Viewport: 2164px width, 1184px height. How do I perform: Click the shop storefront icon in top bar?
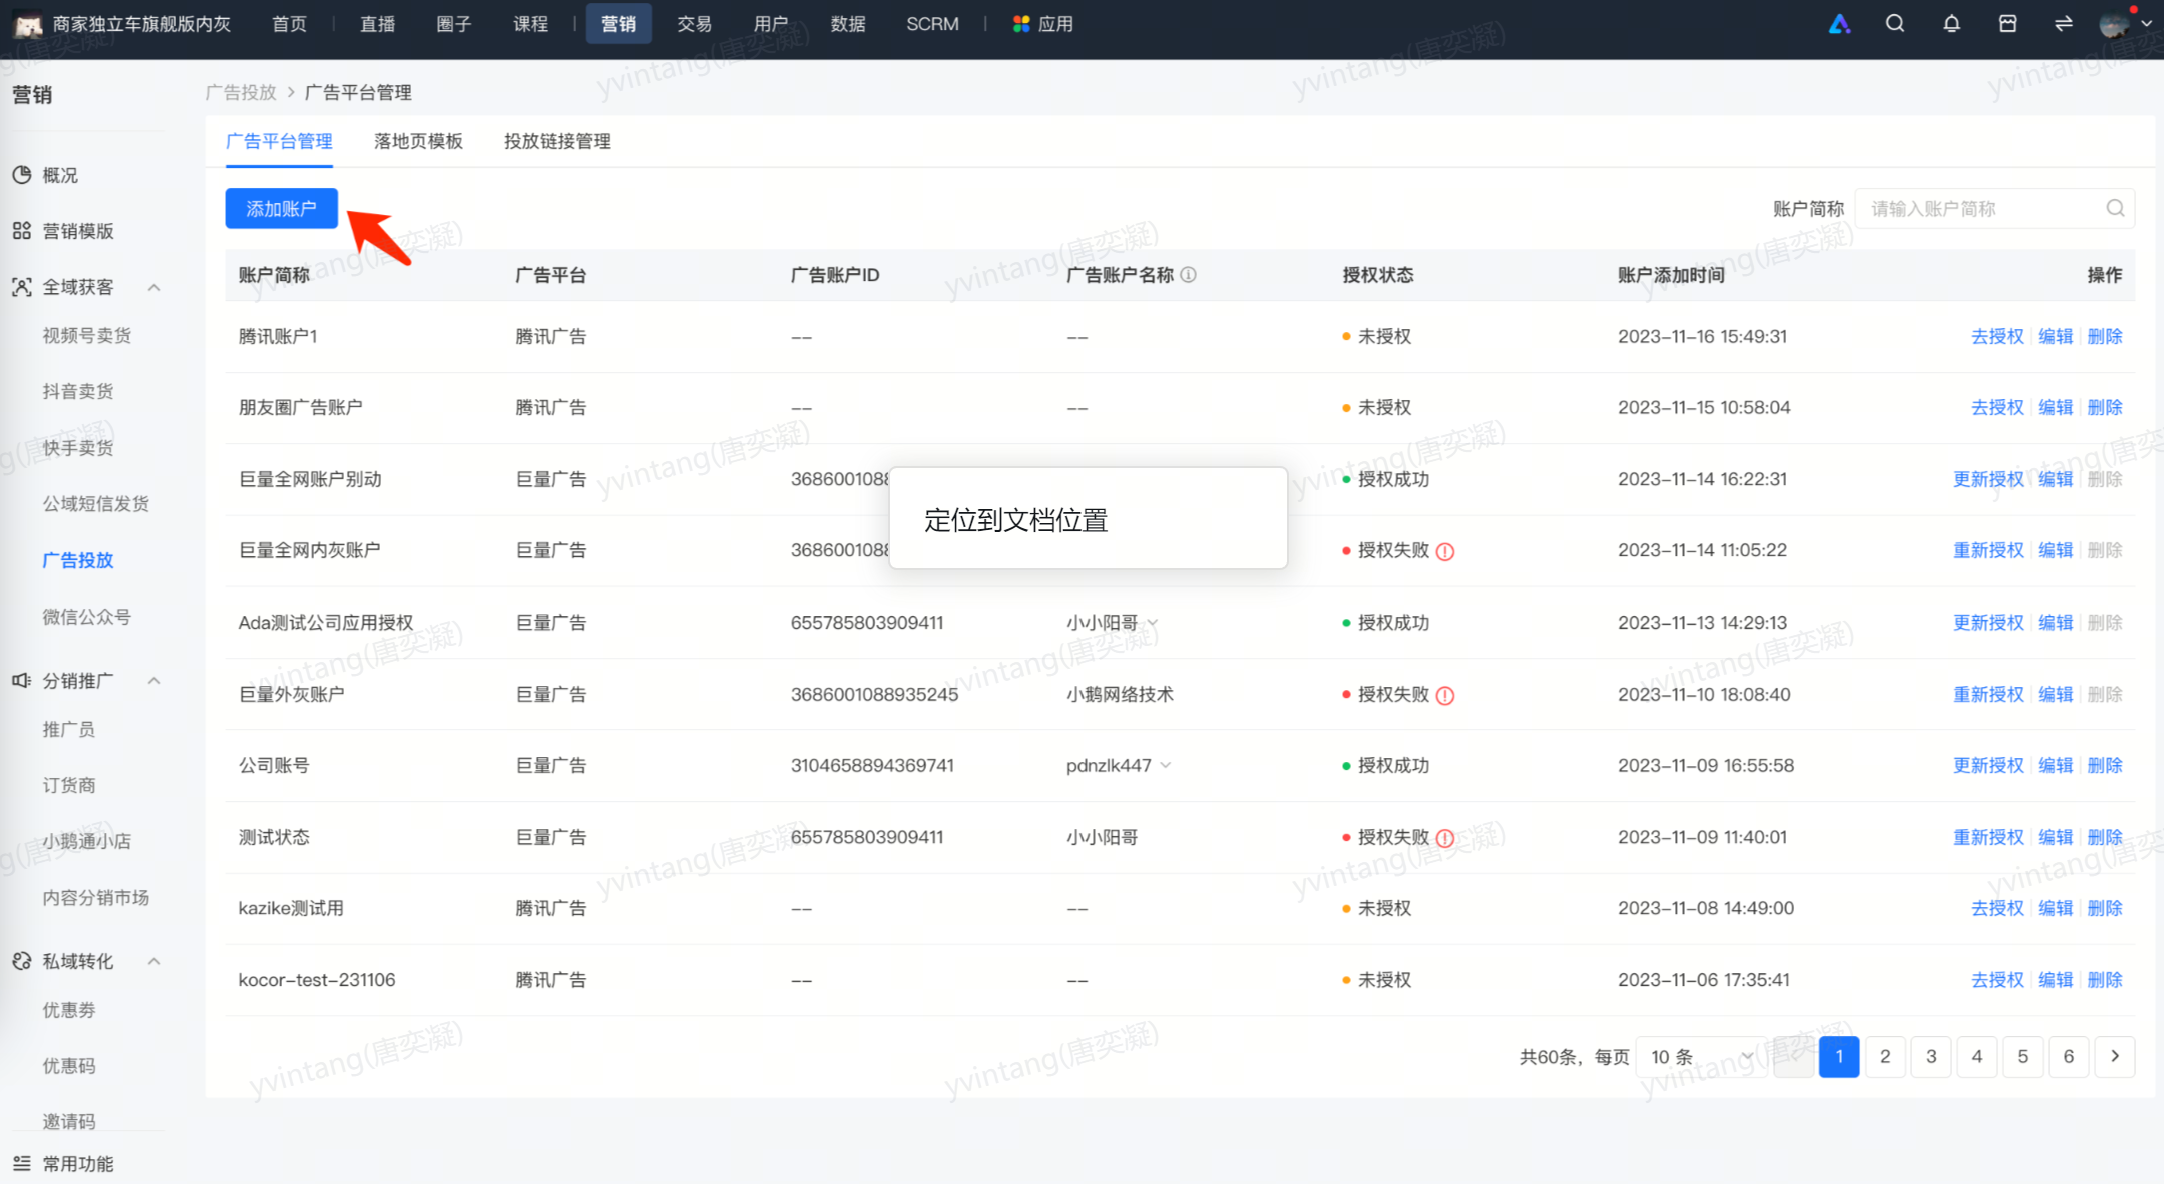pyautogui.click(x=2007, y=24)
